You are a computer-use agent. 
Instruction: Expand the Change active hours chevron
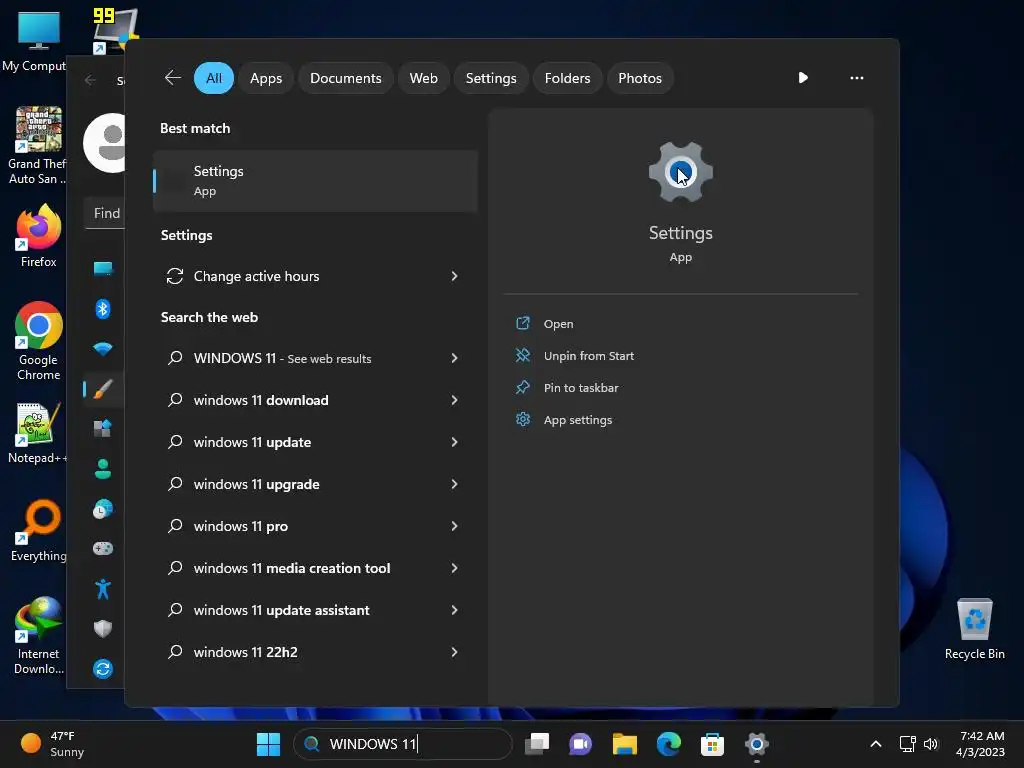click(454, 276)
